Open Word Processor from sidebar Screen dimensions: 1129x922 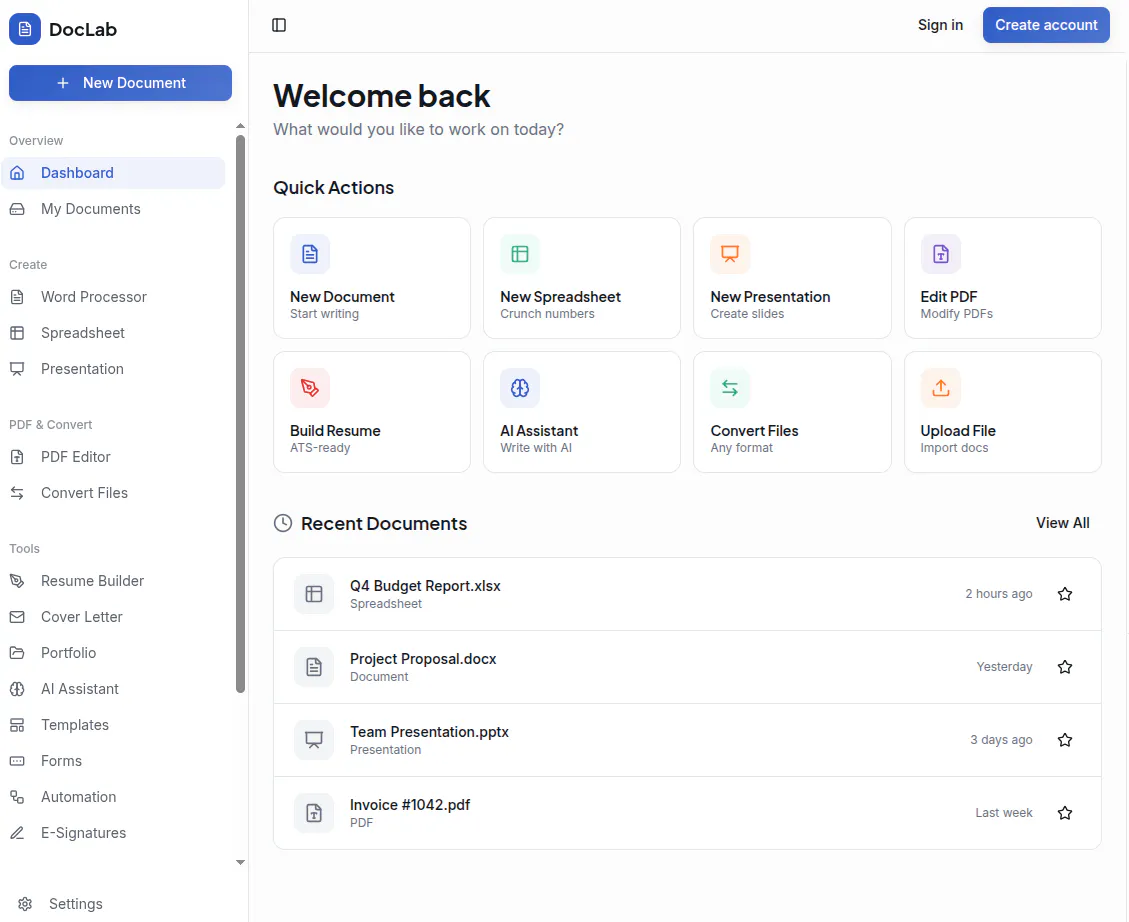tap(113, 297)
